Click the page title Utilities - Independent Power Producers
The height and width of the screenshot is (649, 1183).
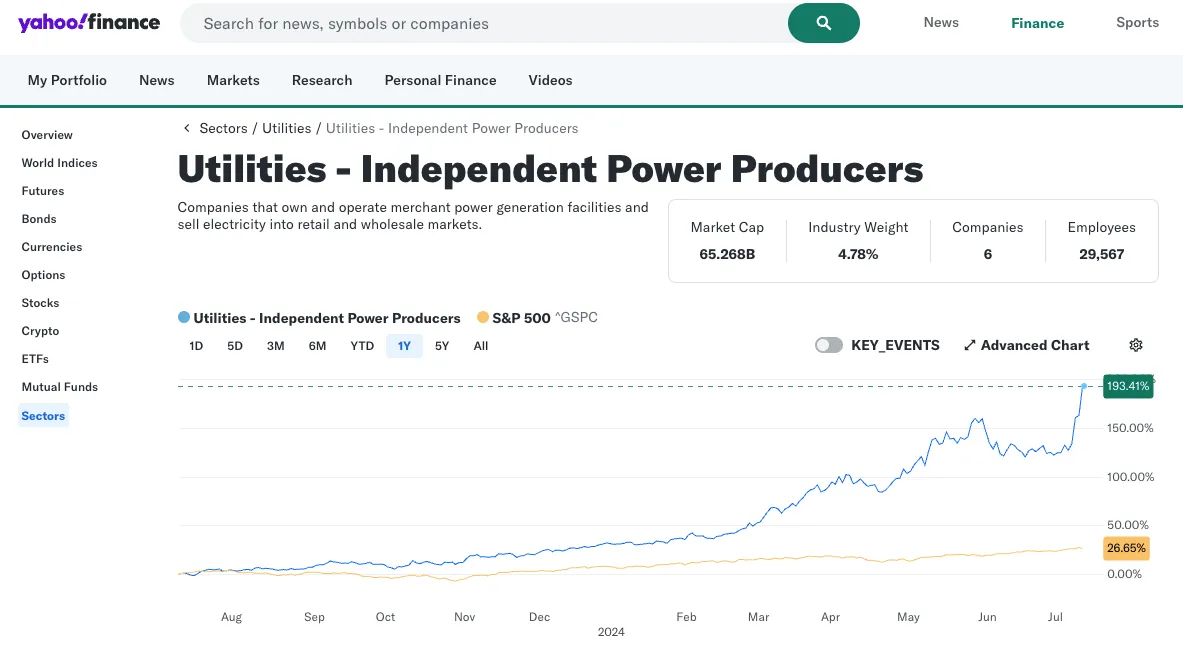tap(551, 169)
